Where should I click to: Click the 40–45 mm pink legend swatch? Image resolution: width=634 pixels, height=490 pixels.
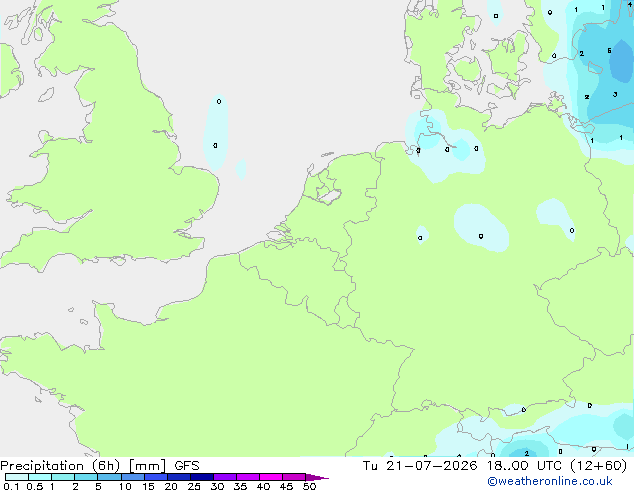click(271, 477)
